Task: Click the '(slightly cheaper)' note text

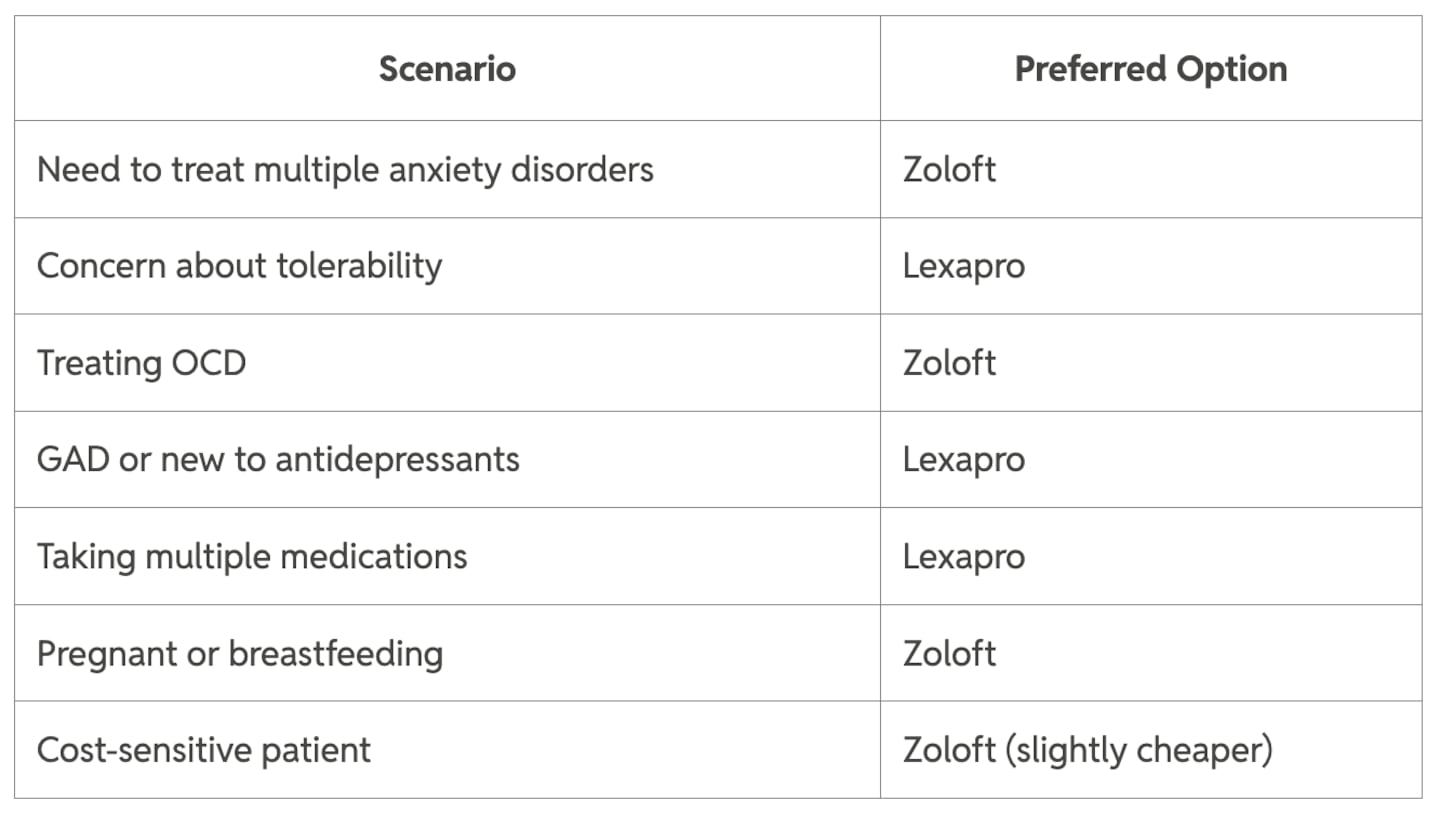Action: click(x=1140, y=750)
